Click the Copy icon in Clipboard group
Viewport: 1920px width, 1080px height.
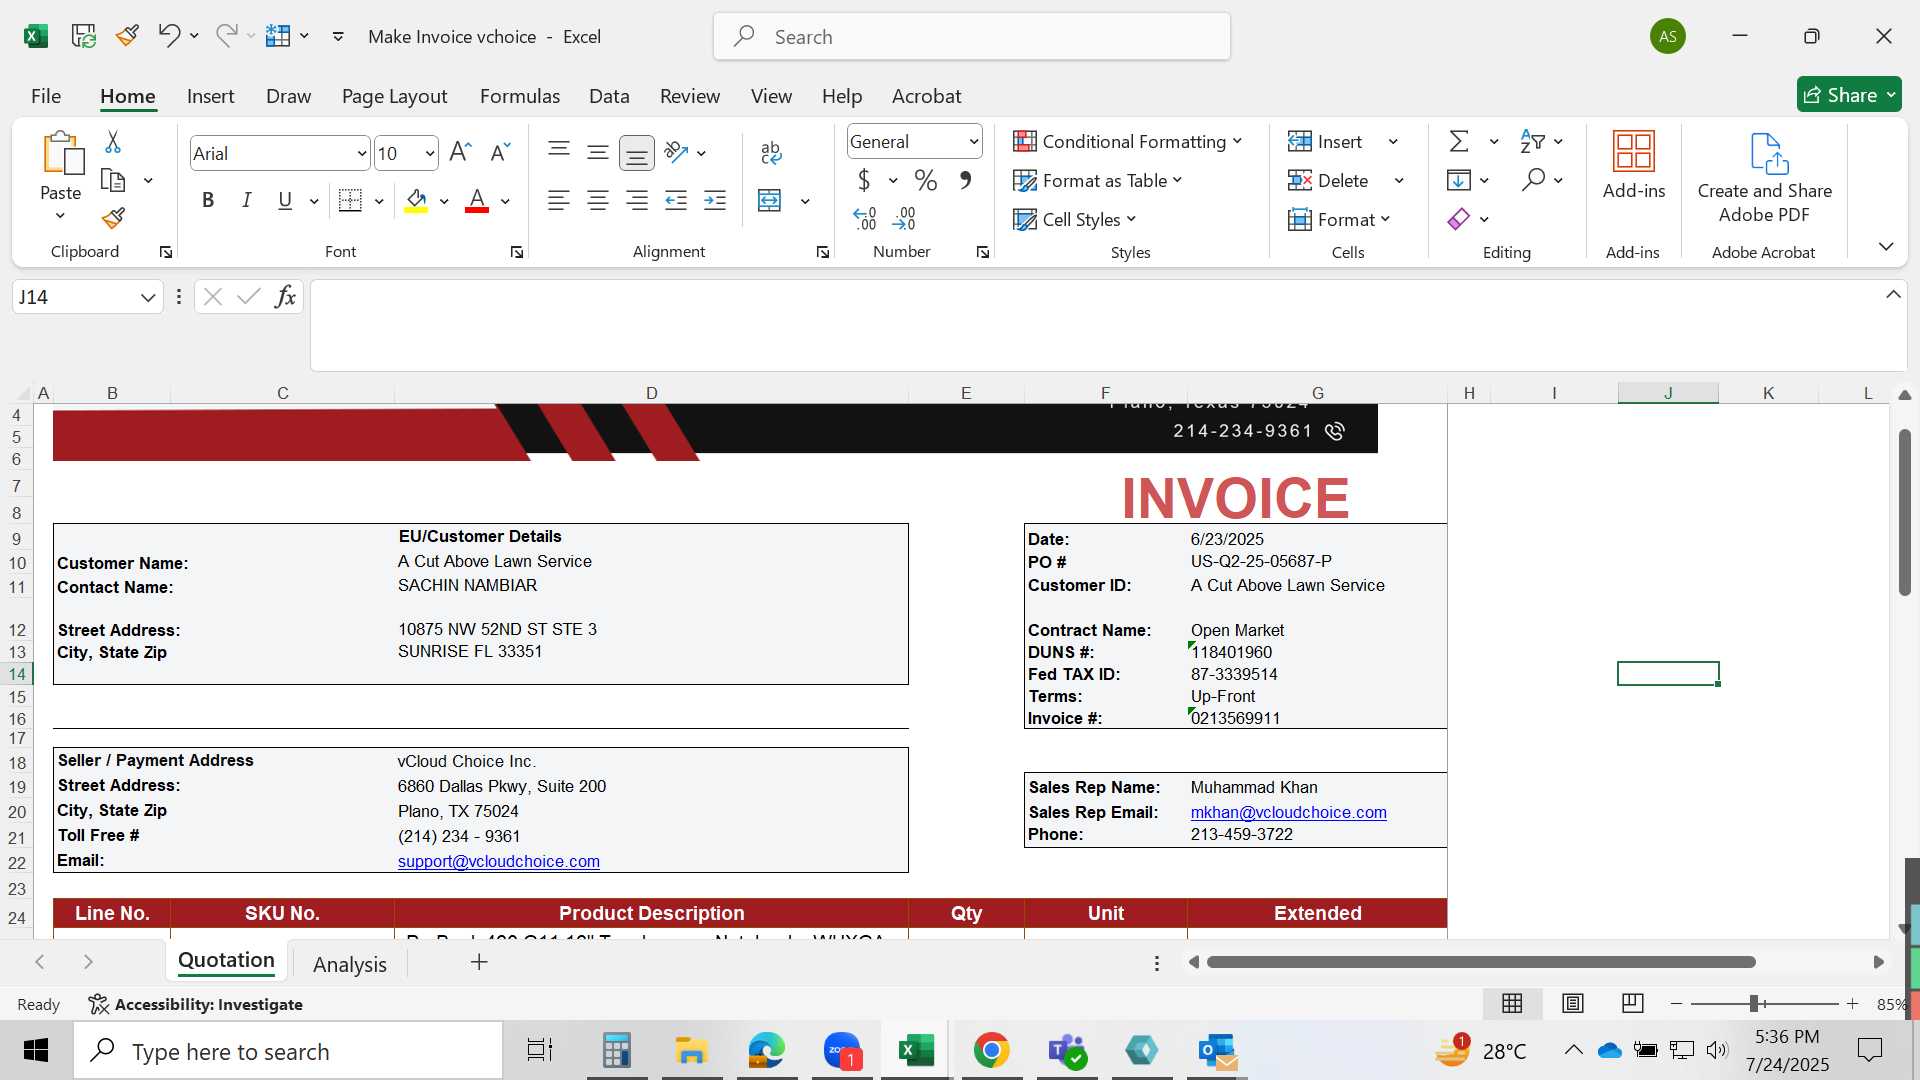pyautogui.click(x=113, y=181)
